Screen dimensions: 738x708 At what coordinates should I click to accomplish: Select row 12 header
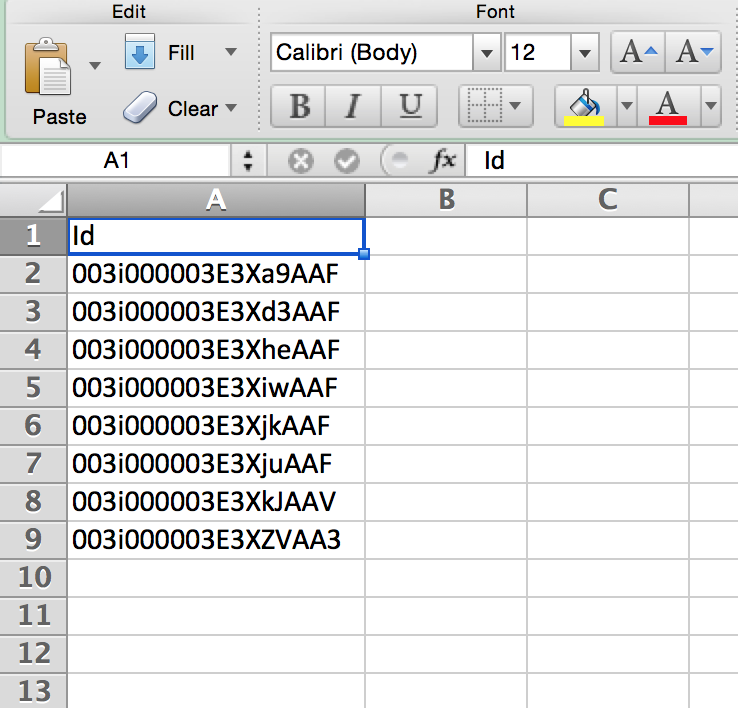click(x=33, y=654)
